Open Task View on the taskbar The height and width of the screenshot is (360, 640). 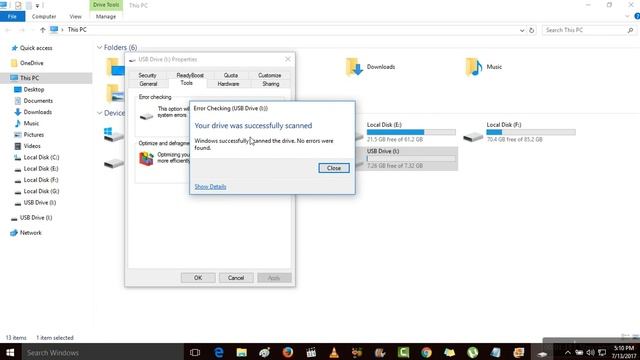click(195, 352)
